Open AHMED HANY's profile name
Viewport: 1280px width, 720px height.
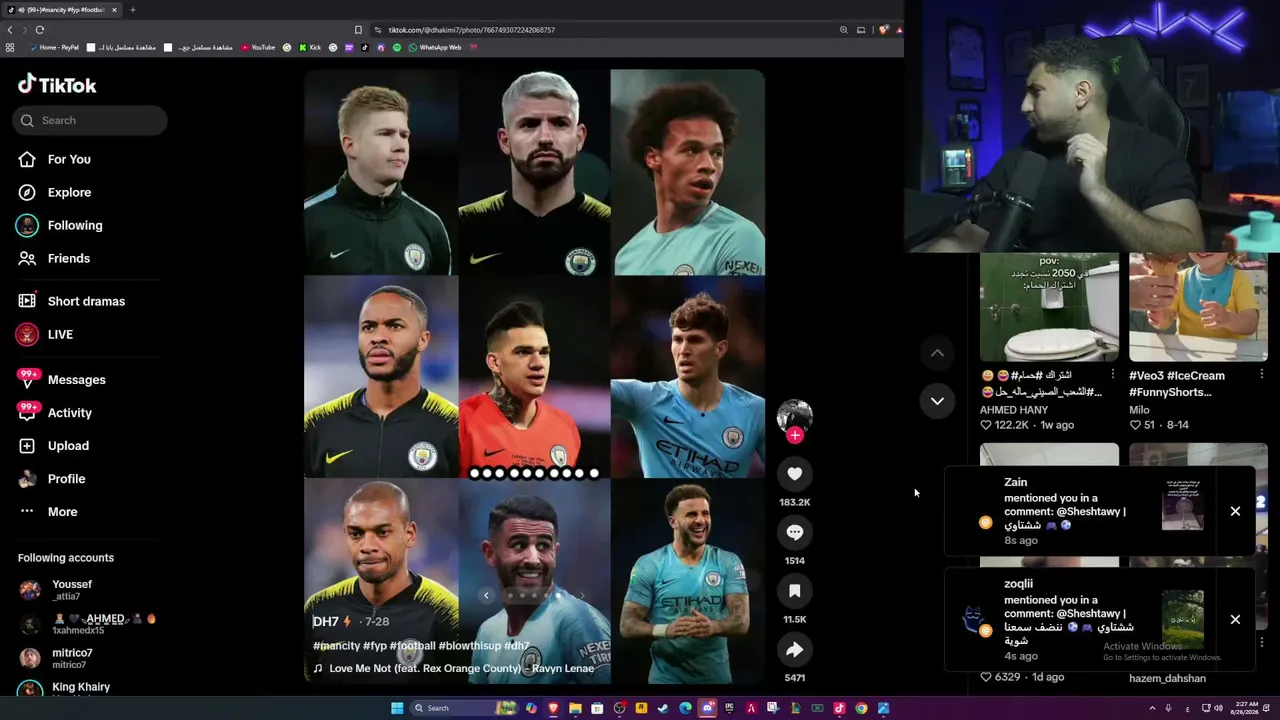[x=1014, y=410]
